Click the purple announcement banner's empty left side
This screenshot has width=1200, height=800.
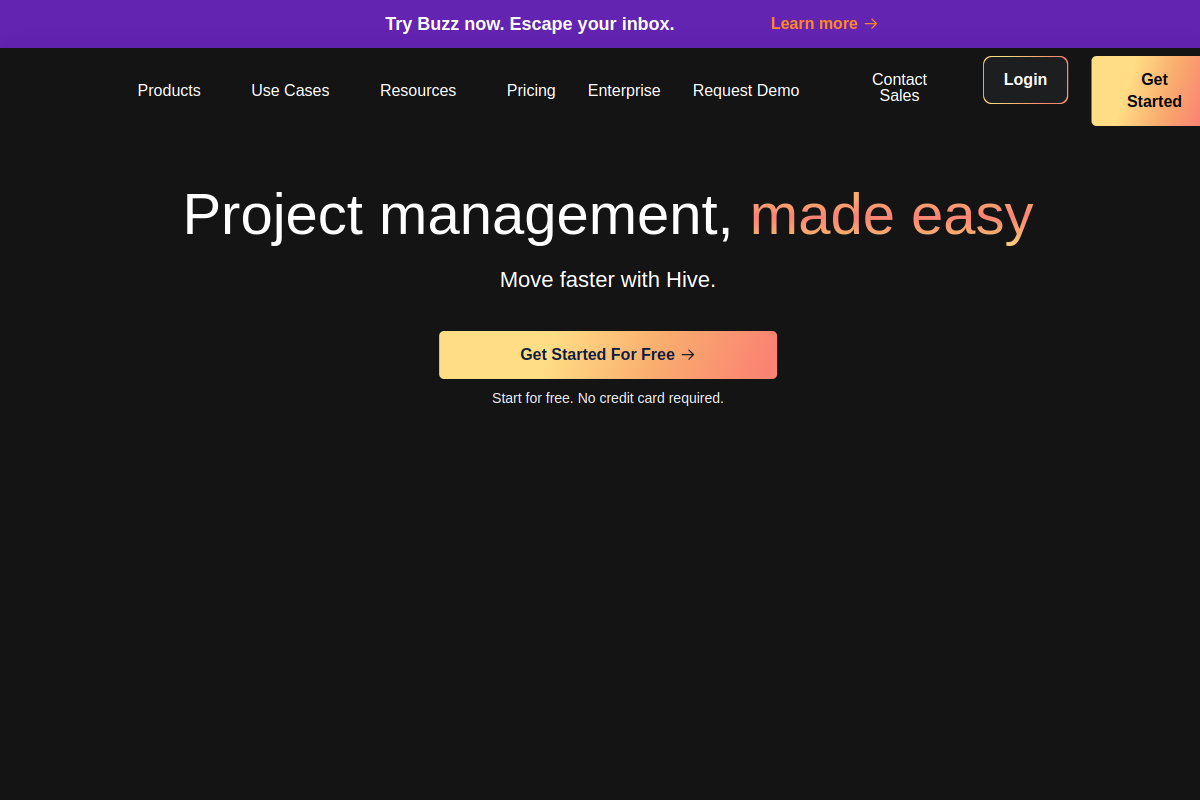pos(150,24)
